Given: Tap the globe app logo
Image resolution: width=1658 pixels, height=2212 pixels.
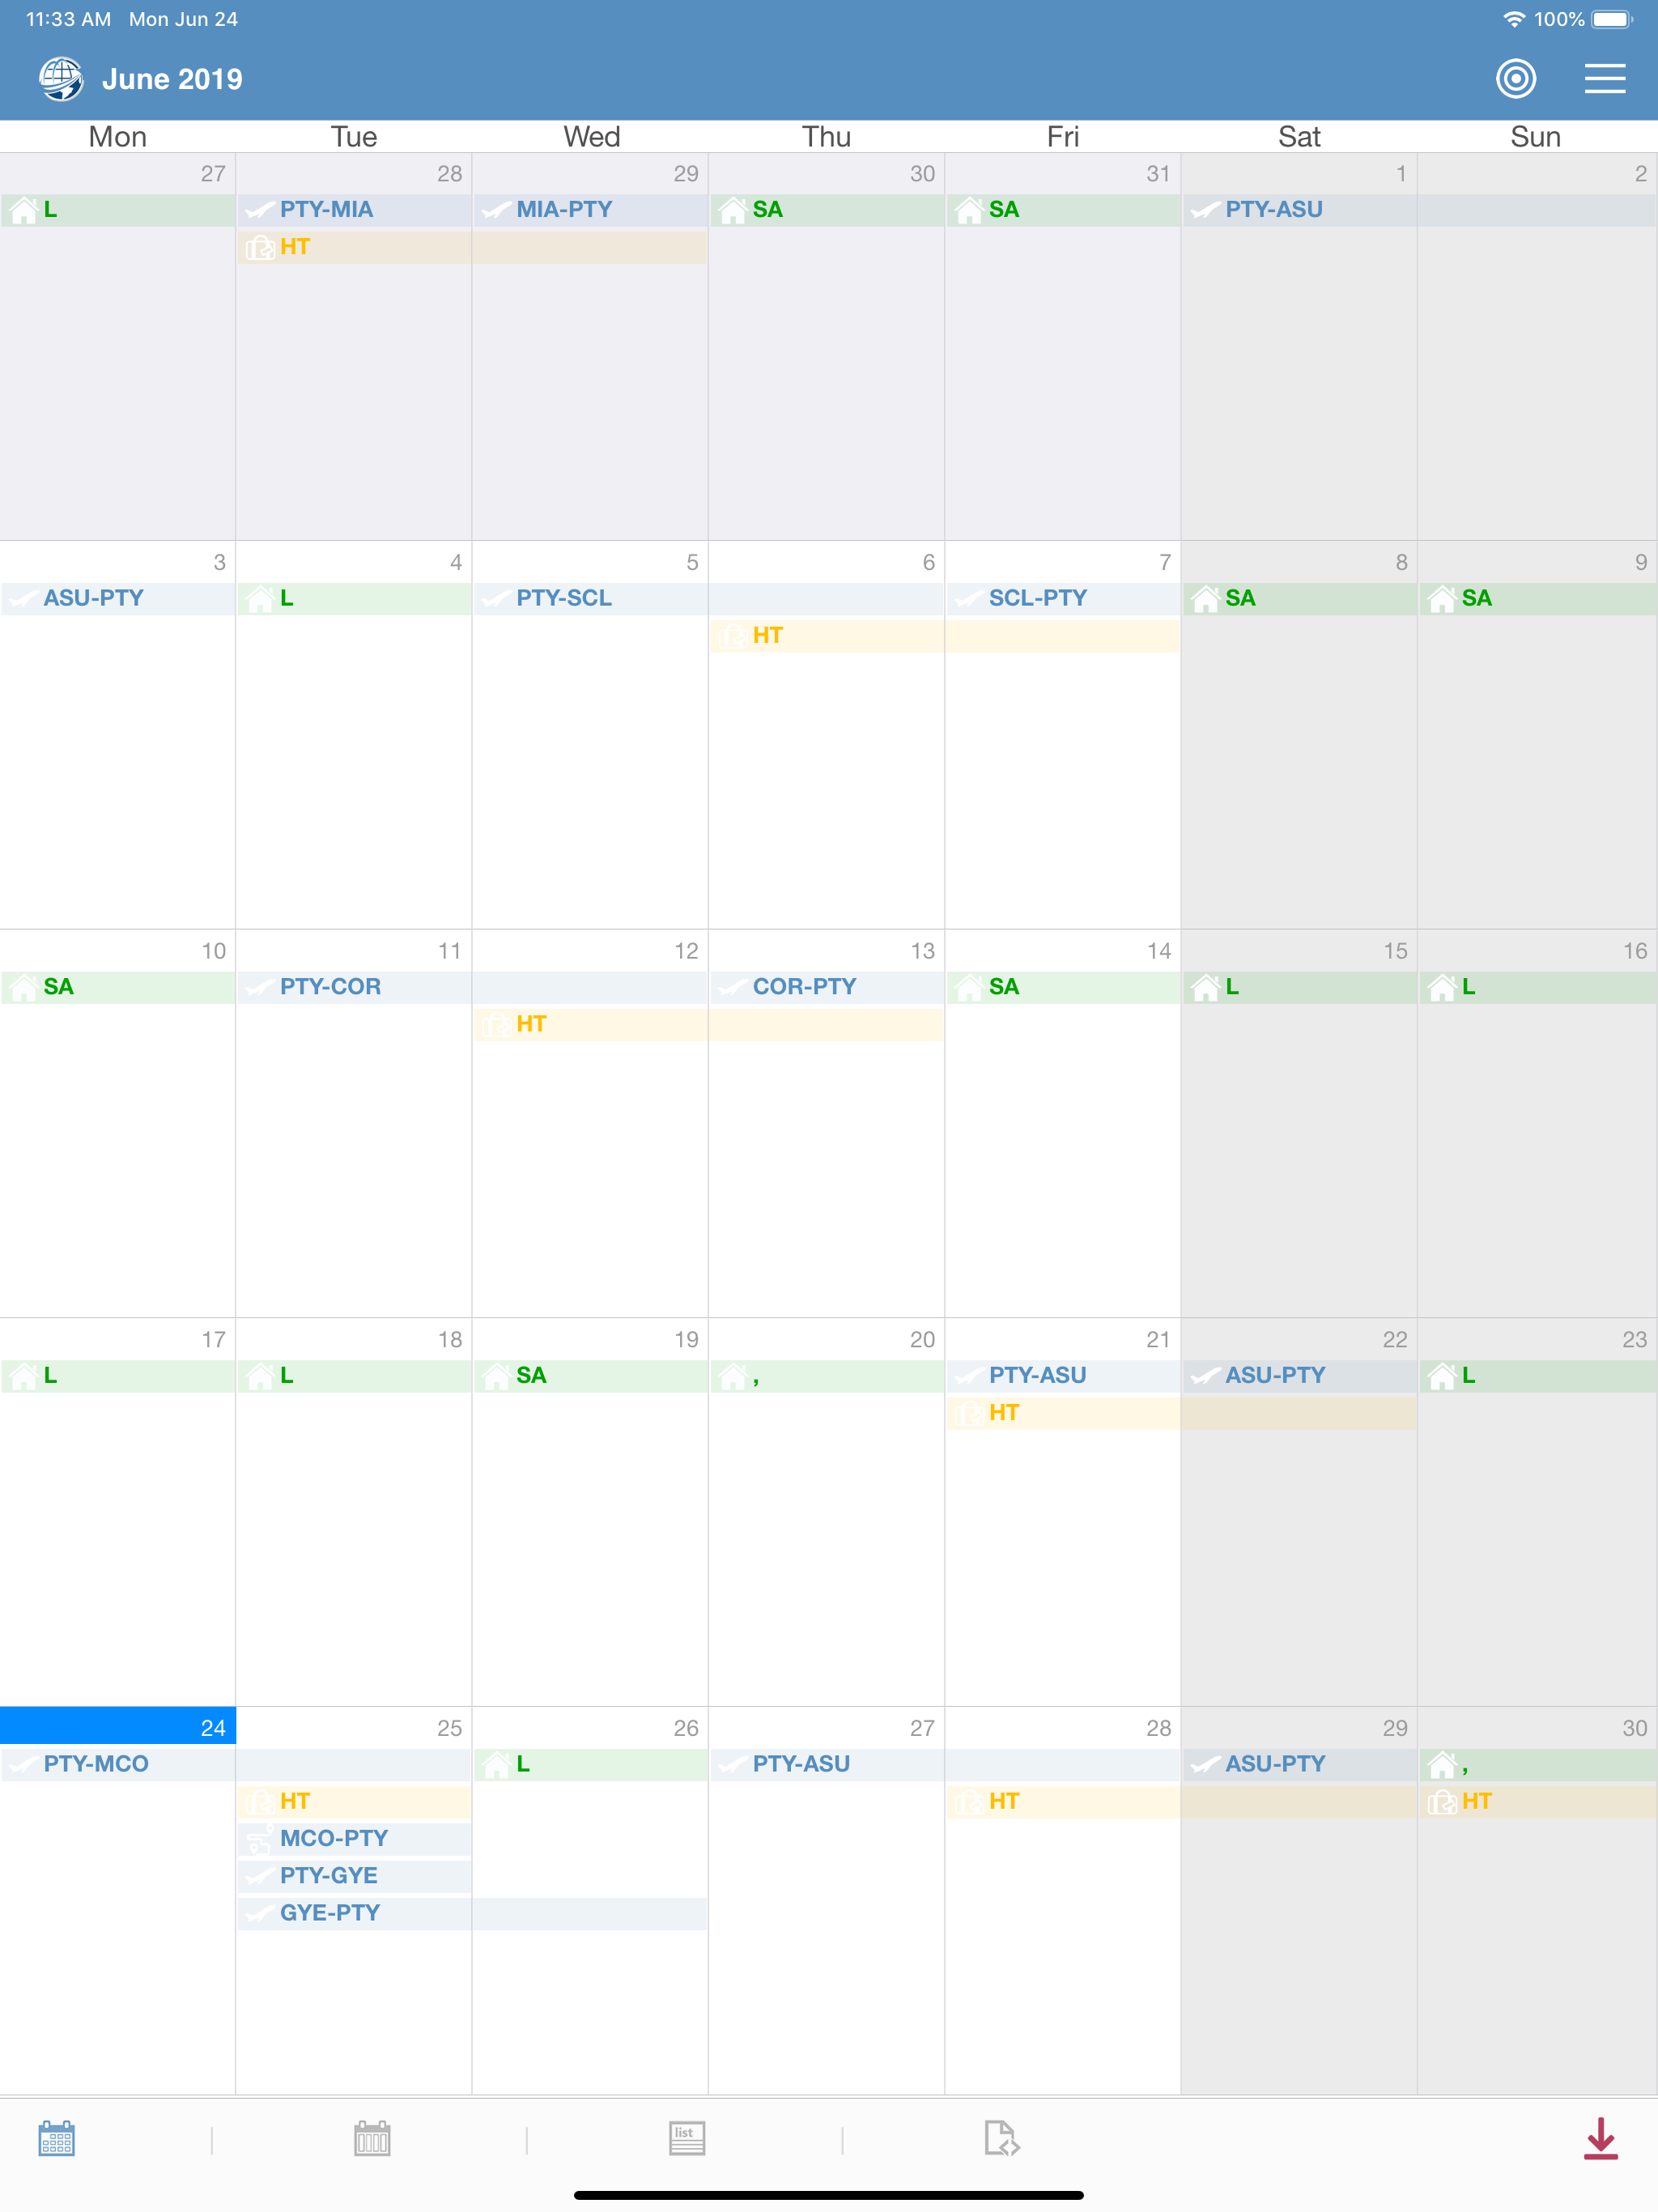Looking at the screenshot, I should click(x=61, y=78).
